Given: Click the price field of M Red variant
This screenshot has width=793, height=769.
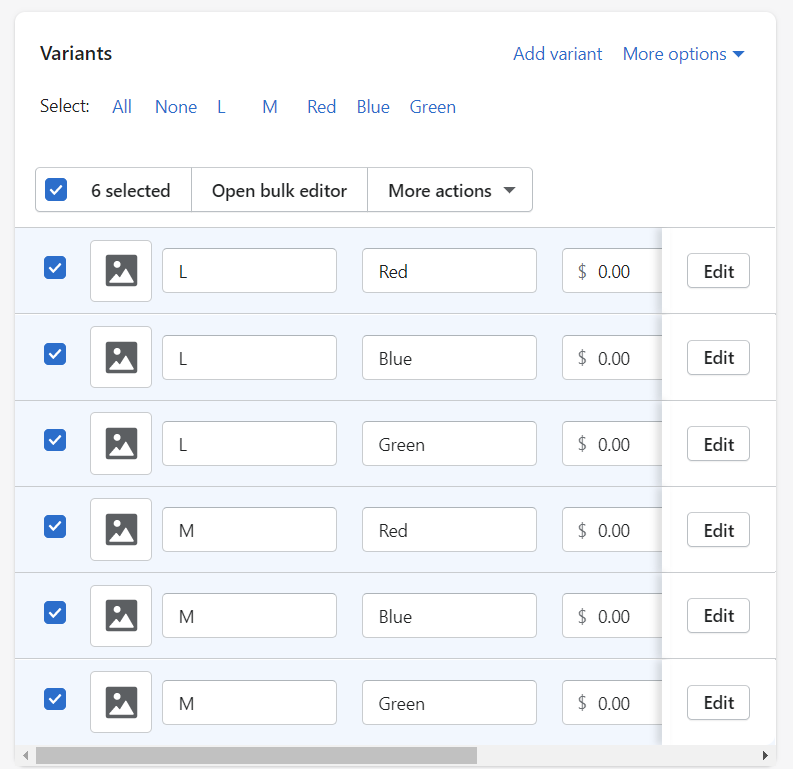Looking at the screenshot, I should coord(612,530).
